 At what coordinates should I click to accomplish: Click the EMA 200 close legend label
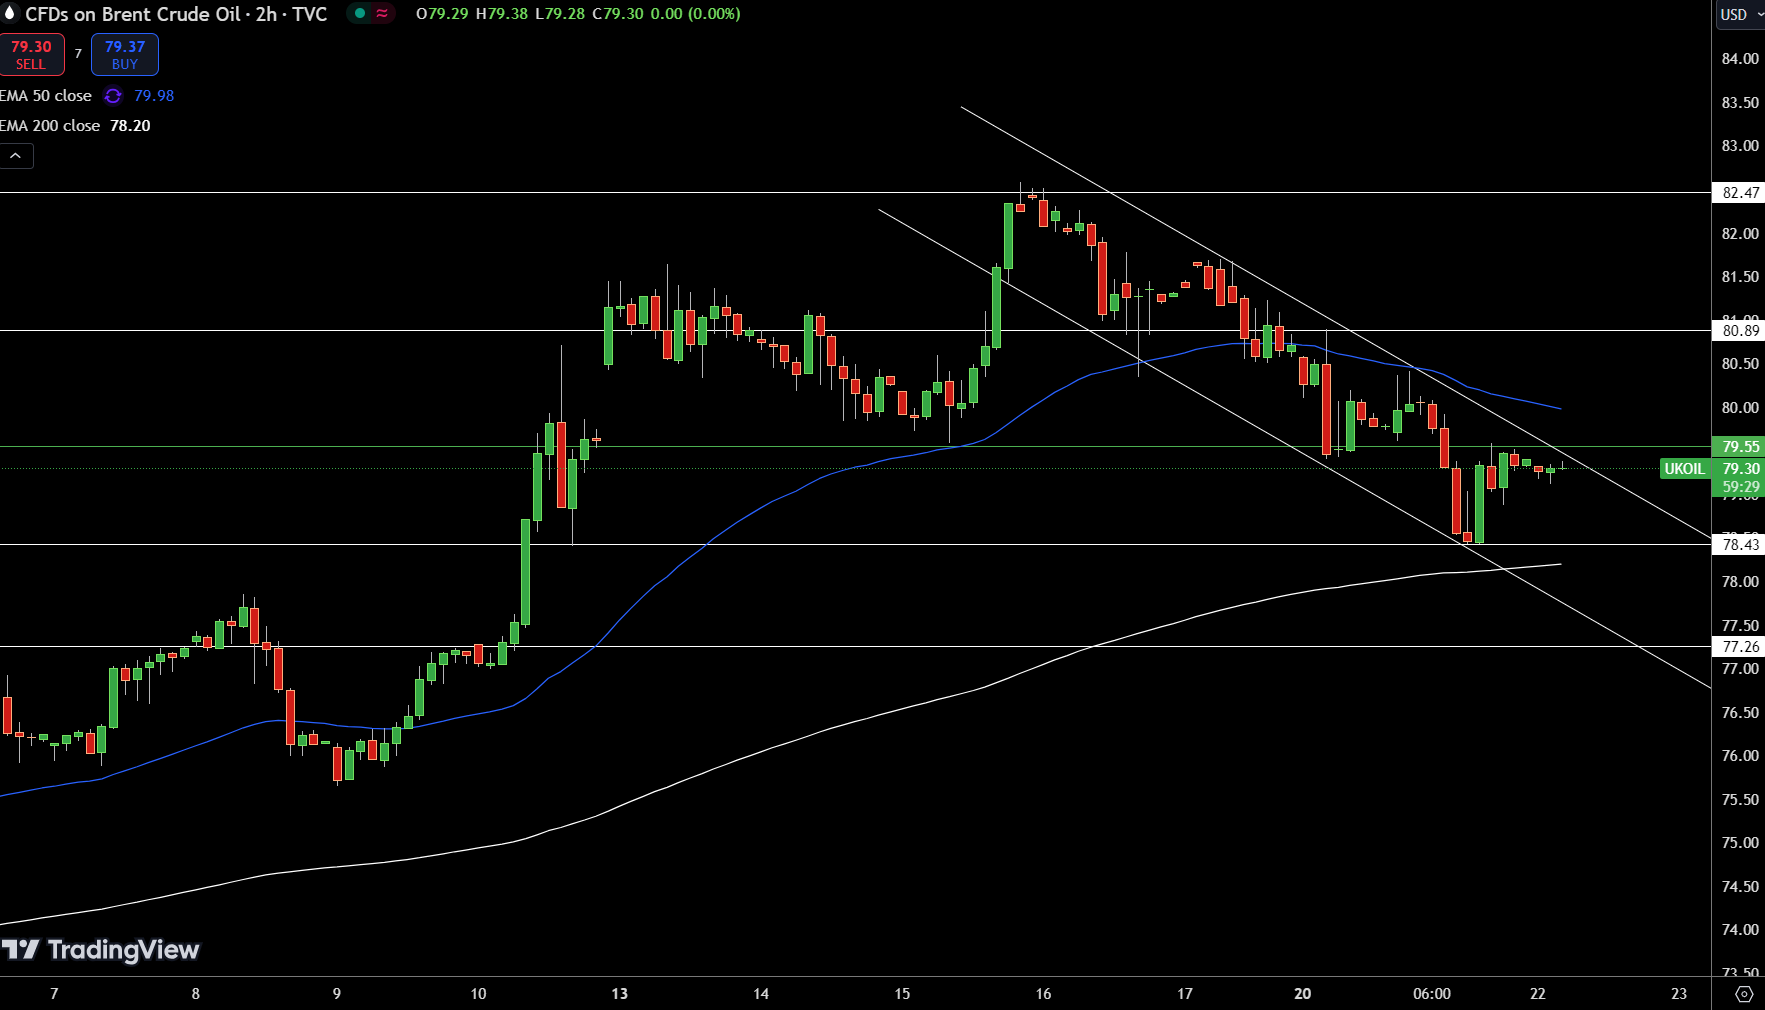coord(50,126)
